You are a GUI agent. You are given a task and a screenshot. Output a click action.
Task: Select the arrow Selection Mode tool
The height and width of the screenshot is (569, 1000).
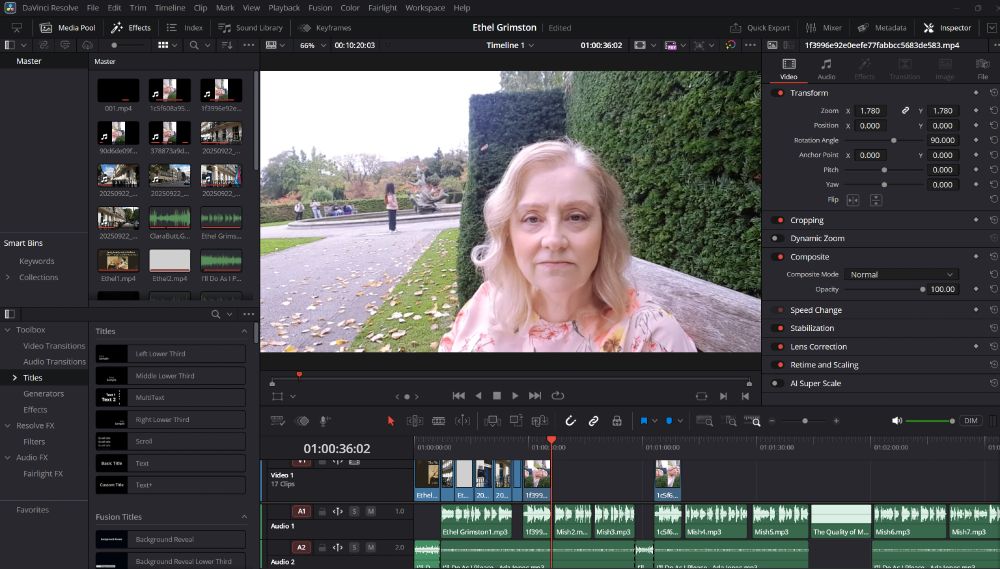pos(391,421)
